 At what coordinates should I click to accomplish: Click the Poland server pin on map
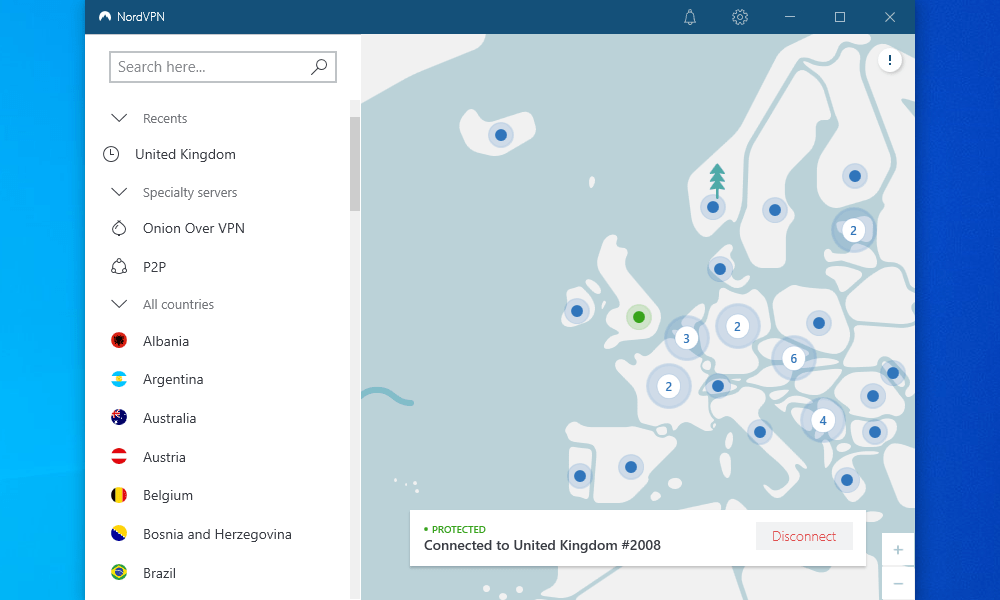(x=819, y=323)
